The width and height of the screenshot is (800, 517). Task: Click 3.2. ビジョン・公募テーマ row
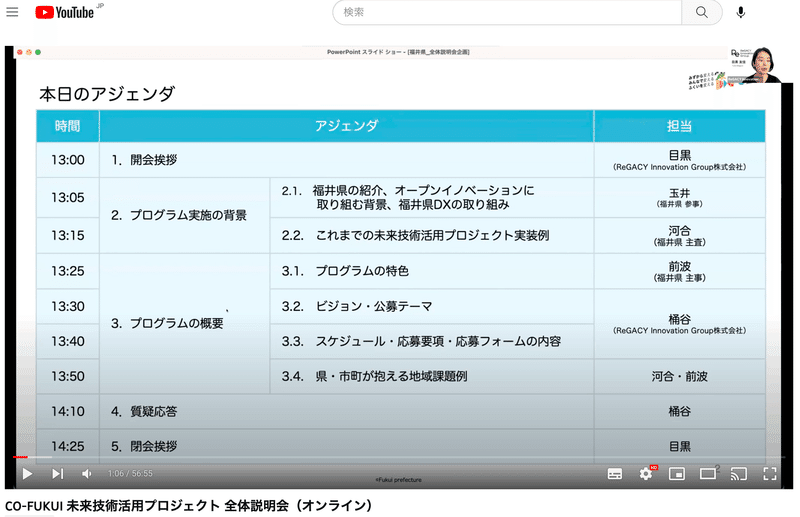click(432, 306)
